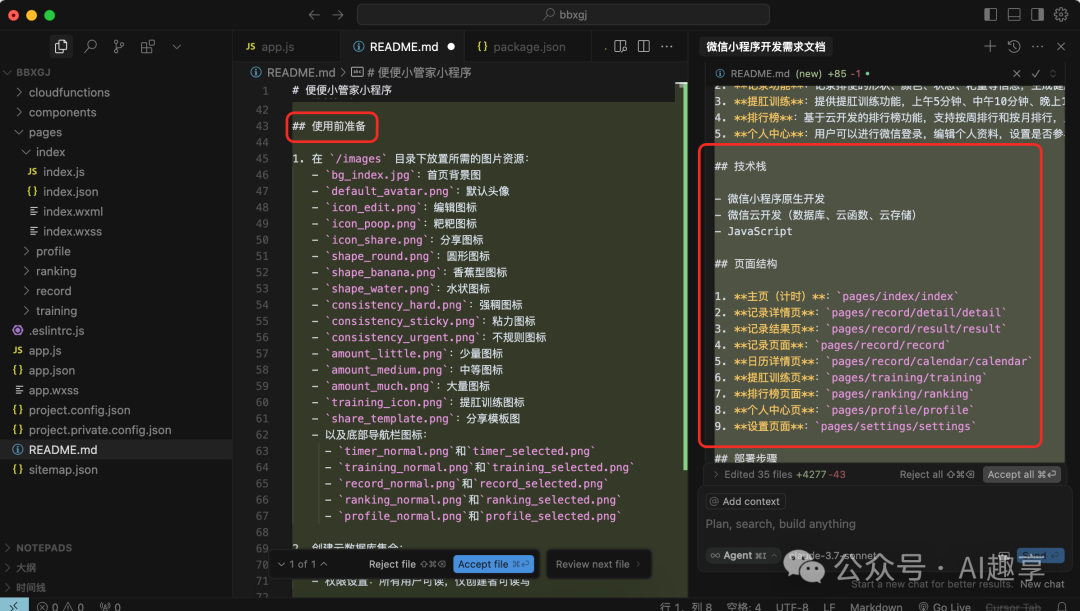This screenshot has width=1080, height=611.
Task: Click the bbxgj command search box
Action: click(563, 14)
